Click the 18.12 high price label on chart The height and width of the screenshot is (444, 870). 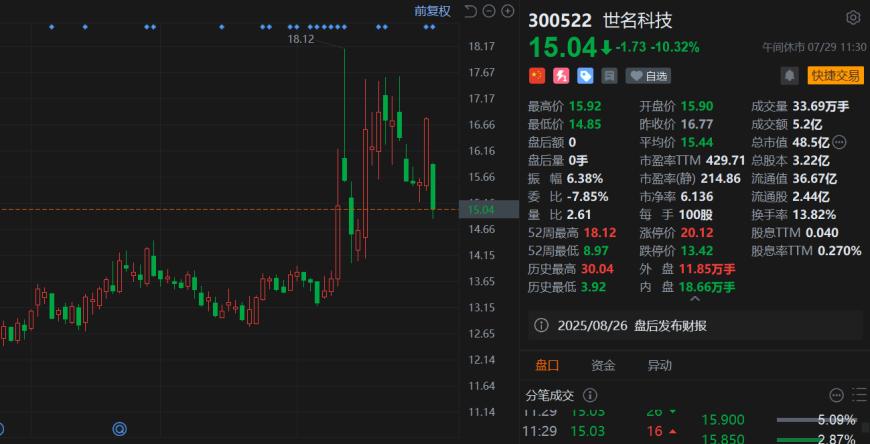[301, 39]
